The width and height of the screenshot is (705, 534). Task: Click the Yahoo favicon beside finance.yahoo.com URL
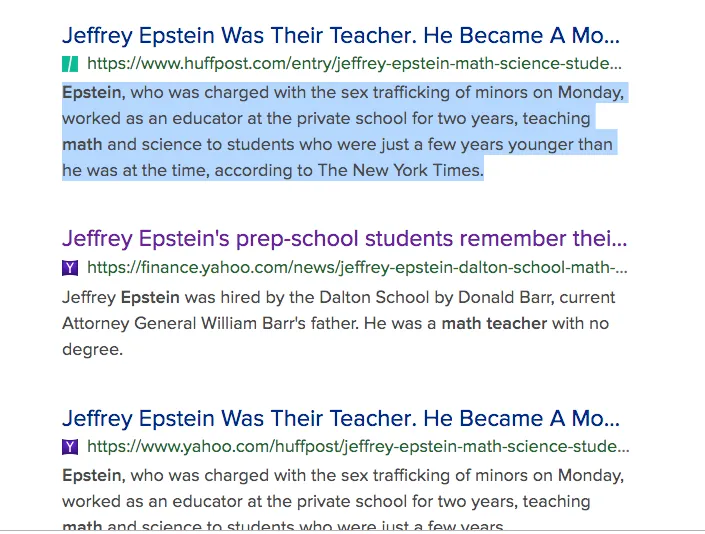pyautogui.click(x=70, y=268)
